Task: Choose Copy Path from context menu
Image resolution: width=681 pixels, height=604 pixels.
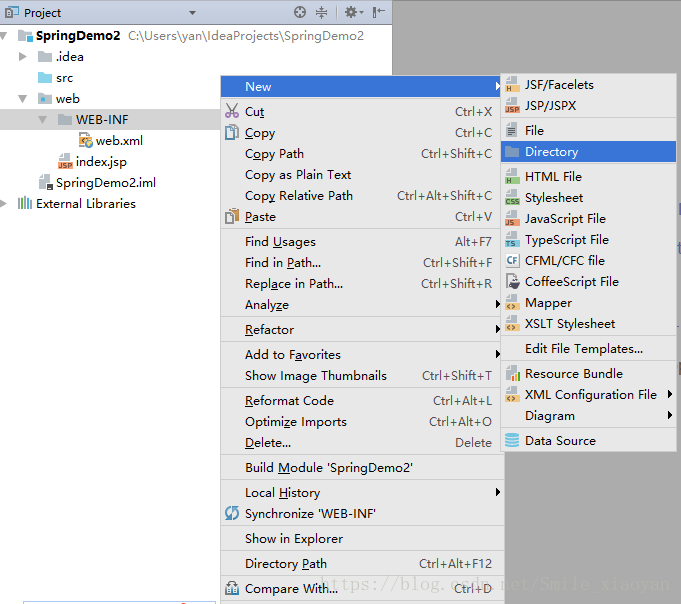Action: click(x=363, y=153)
